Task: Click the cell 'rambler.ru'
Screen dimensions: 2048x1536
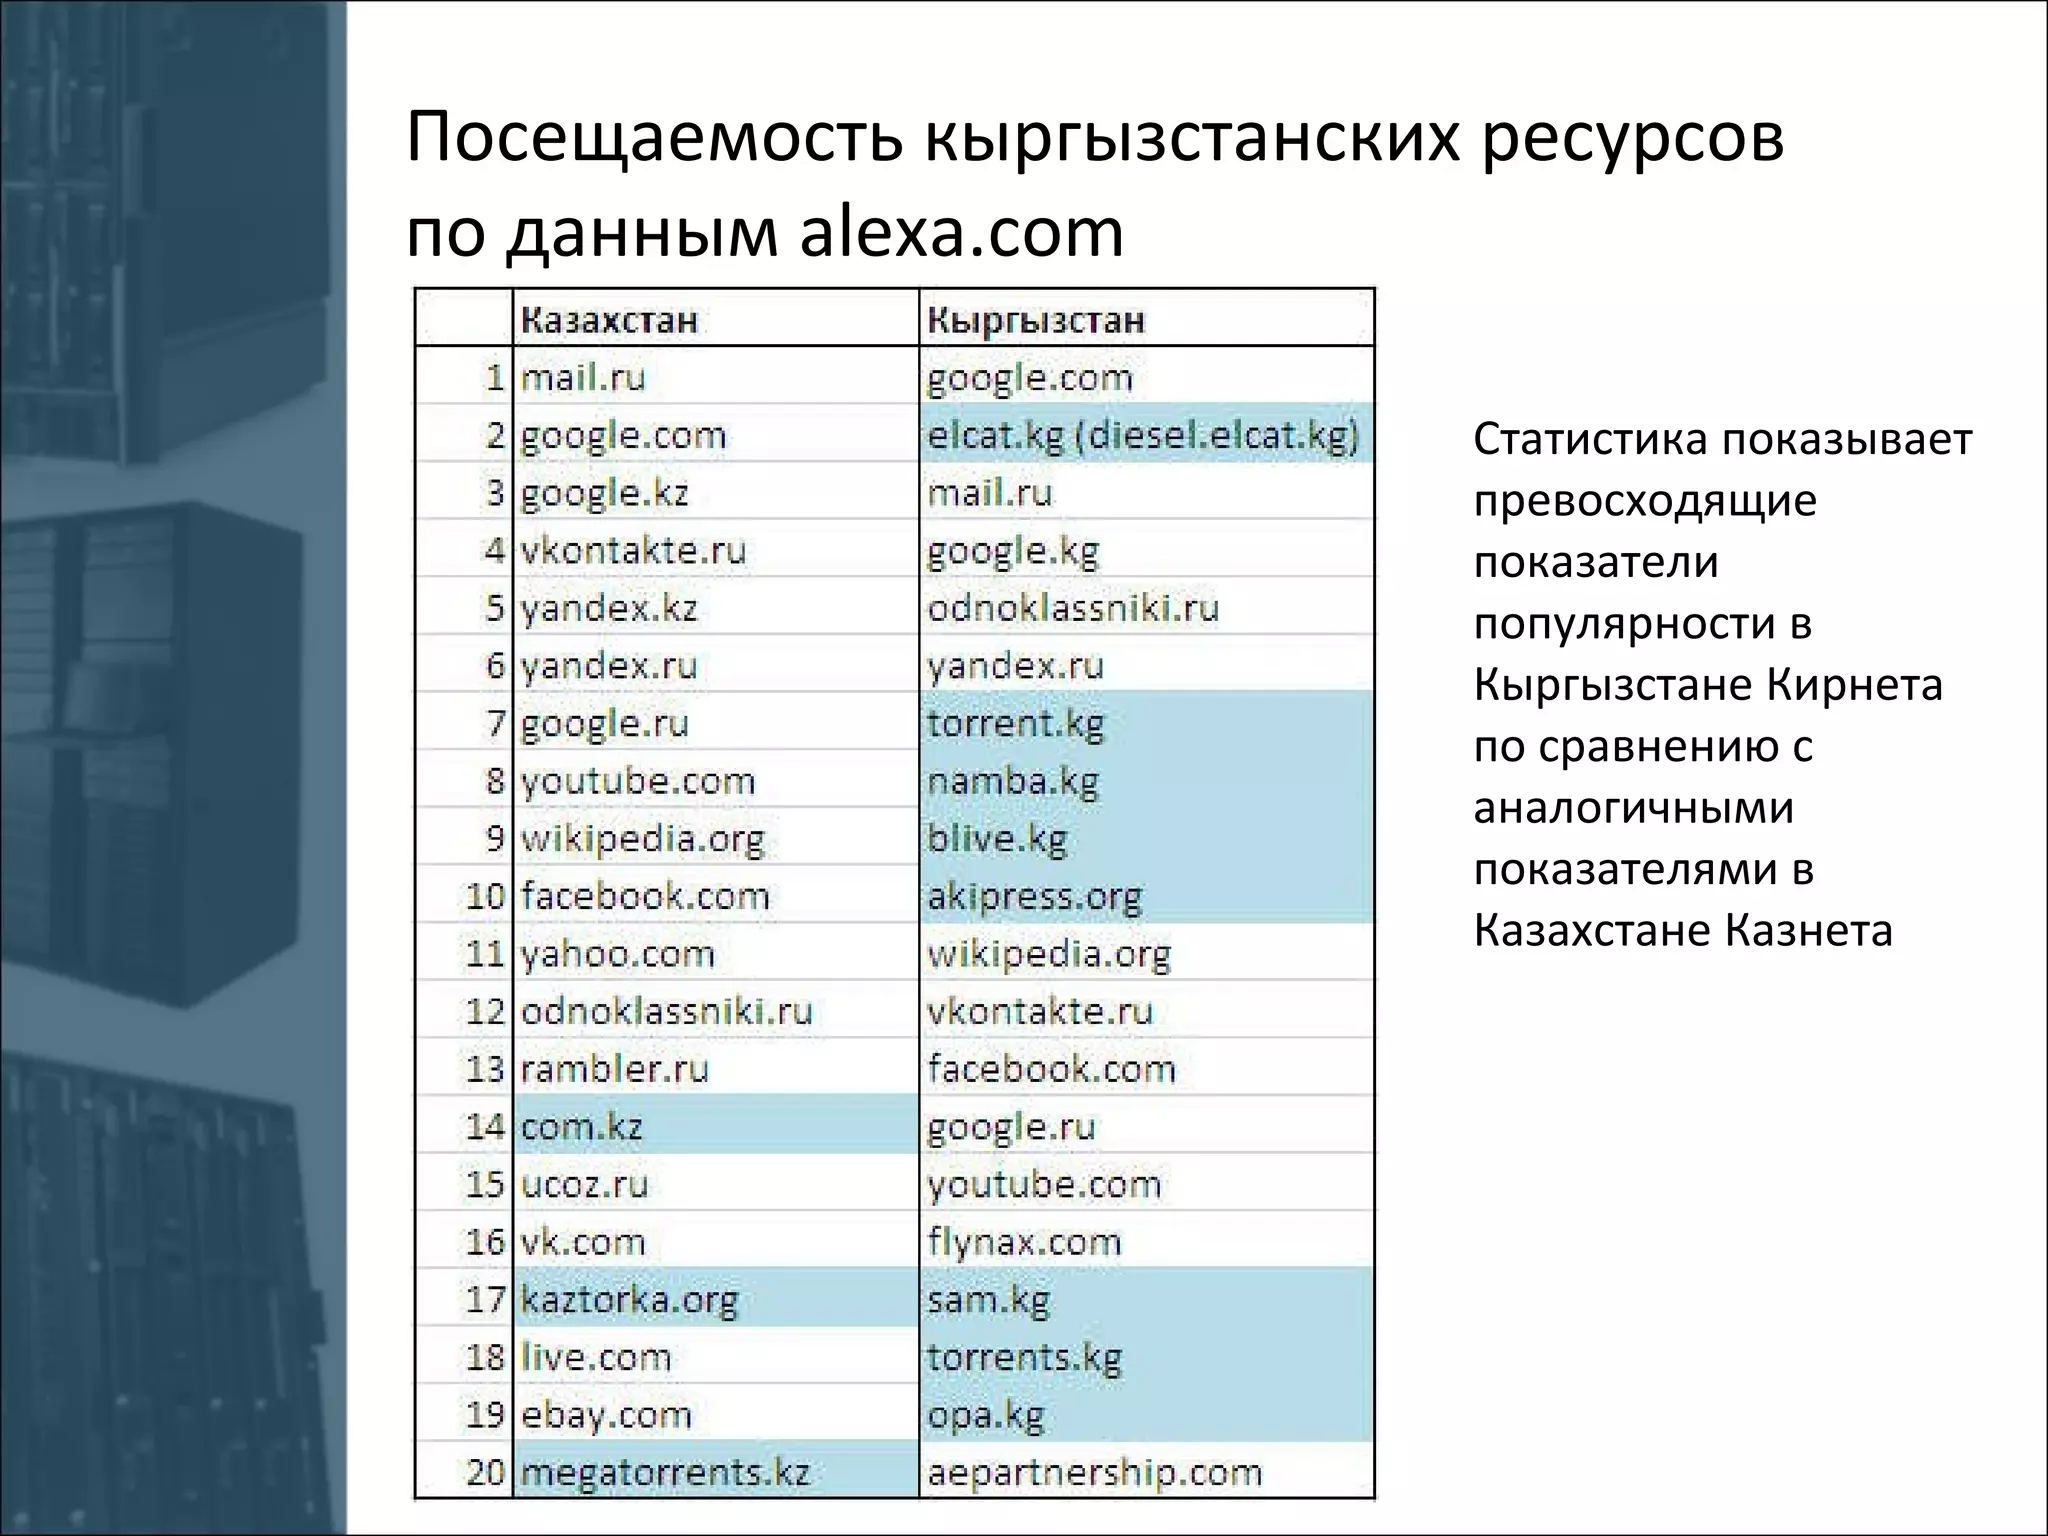Action: pos(716,1068)
